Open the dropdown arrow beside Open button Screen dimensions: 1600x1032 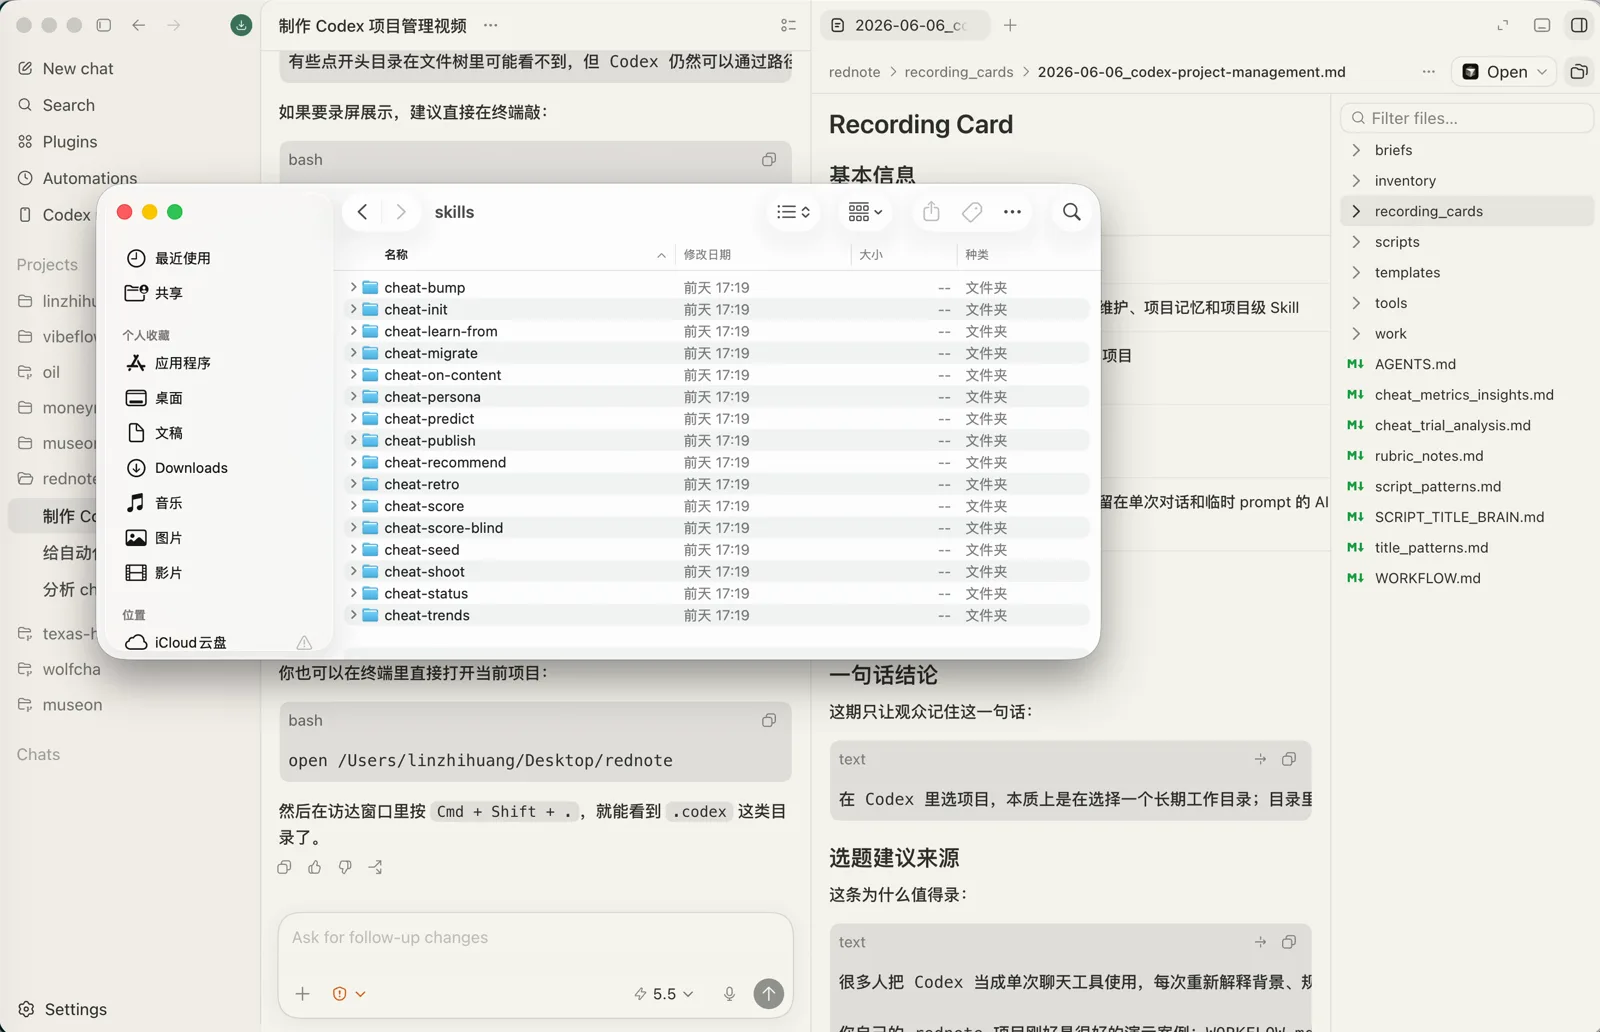[1542, 72]
